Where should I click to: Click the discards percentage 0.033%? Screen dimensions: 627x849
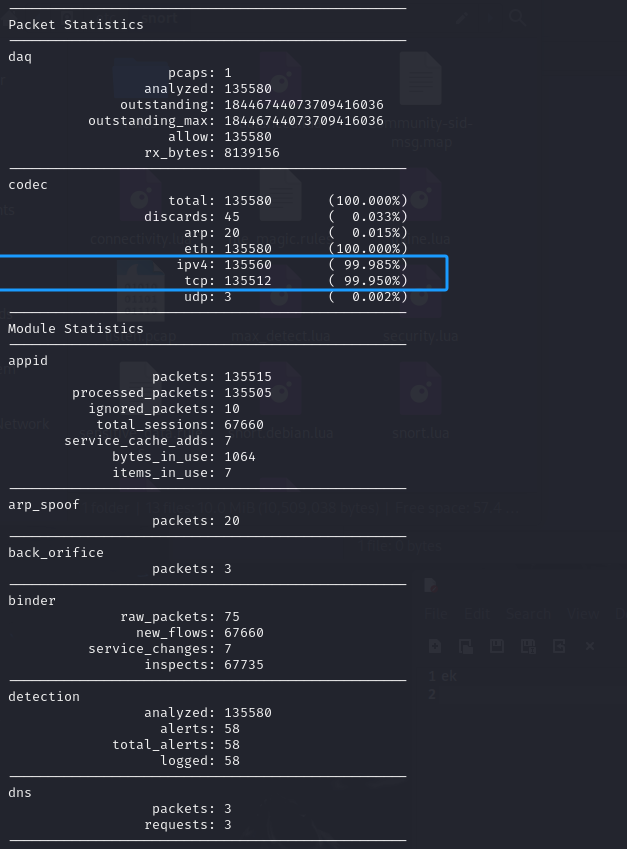(368, 217)
